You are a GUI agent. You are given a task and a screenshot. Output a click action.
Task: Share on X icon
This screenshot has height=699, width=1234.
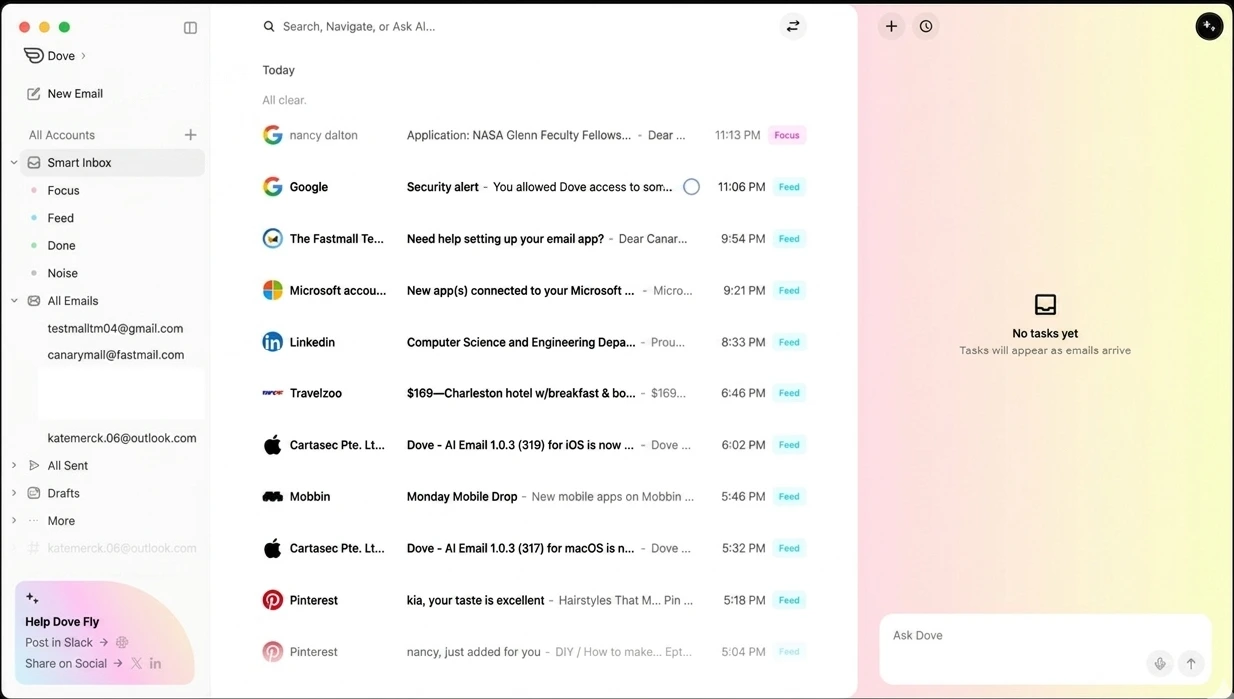pyautogui.click(x=137, y=664)
